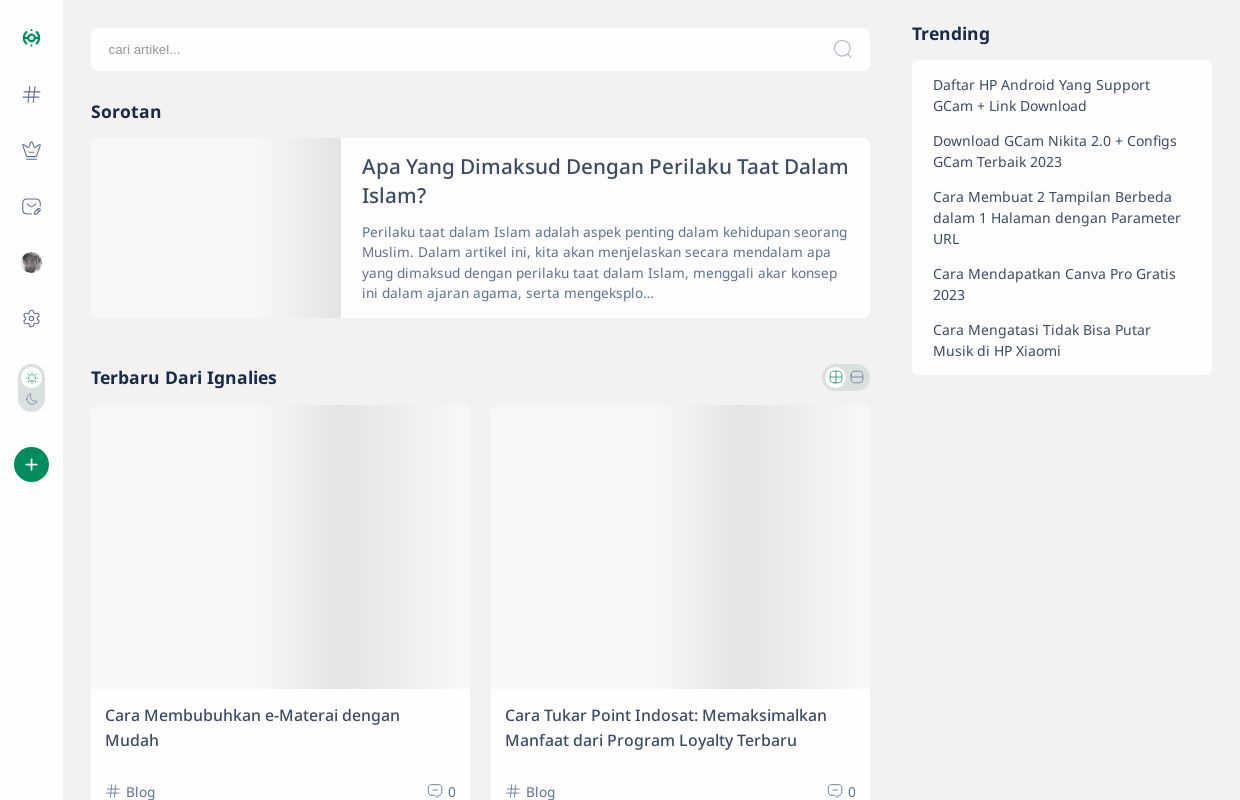1240x800 pixels.
Task: Select the grid view layout toggle
Action: tap(836, 377)
